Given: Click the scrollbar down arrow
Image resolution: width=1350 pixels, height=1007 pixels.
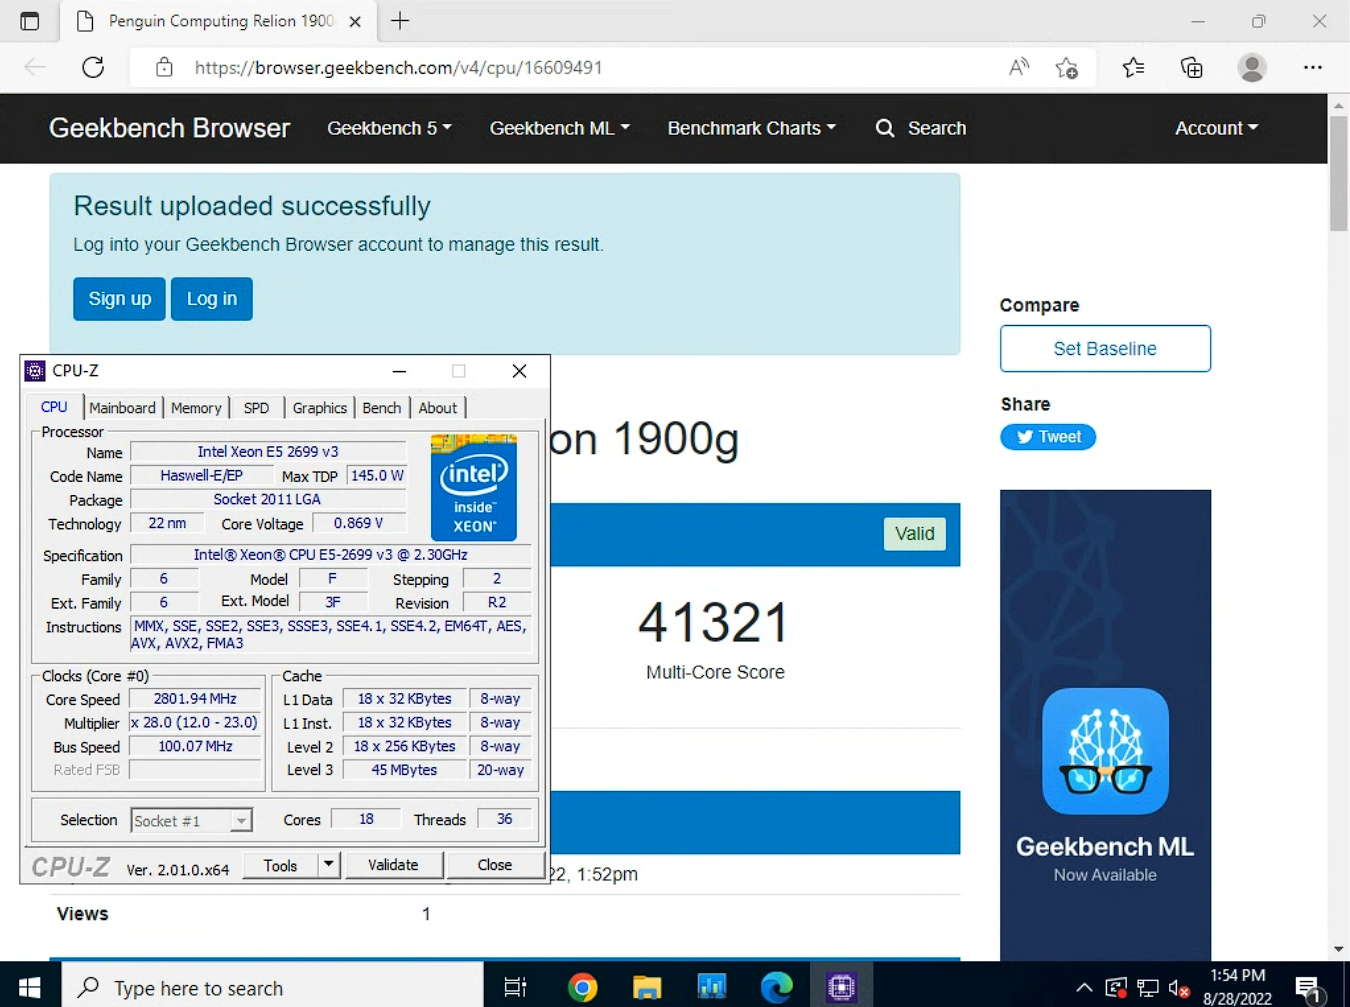Looking at the screenshot, I should pos(1339,949).
